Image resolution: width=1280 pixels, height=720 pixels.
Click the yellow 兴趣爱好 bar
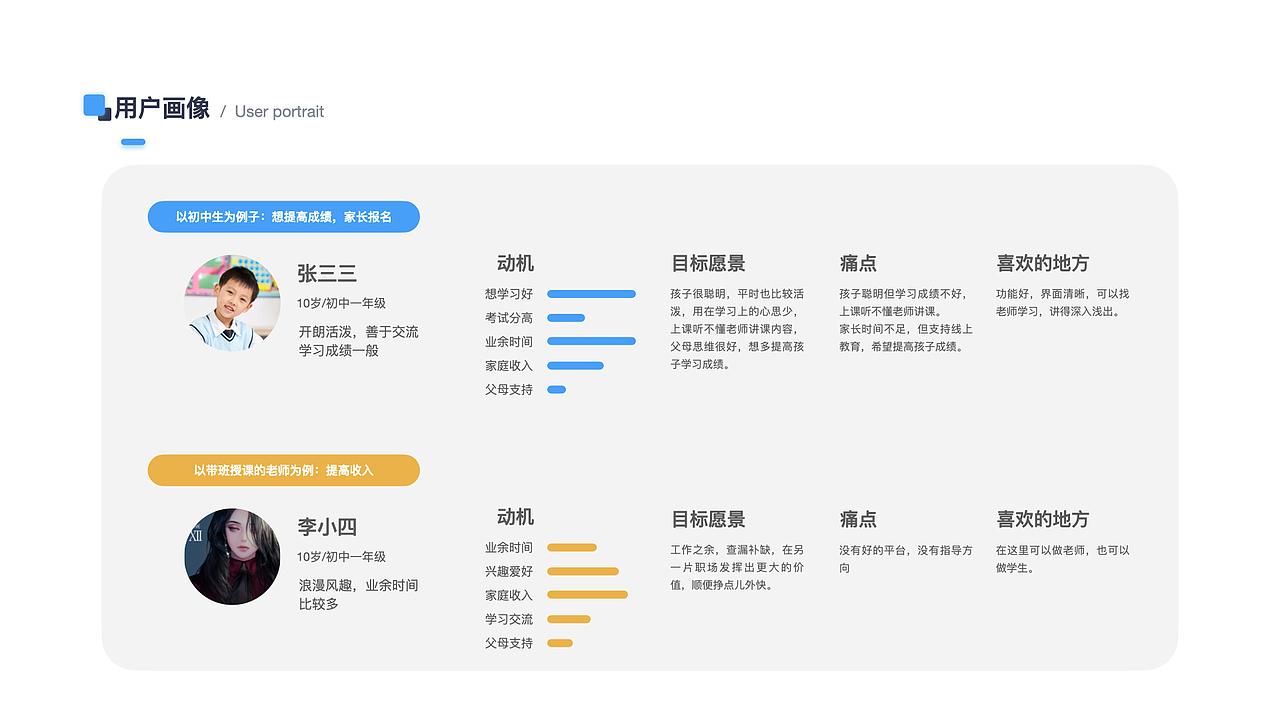click(583, 571)
